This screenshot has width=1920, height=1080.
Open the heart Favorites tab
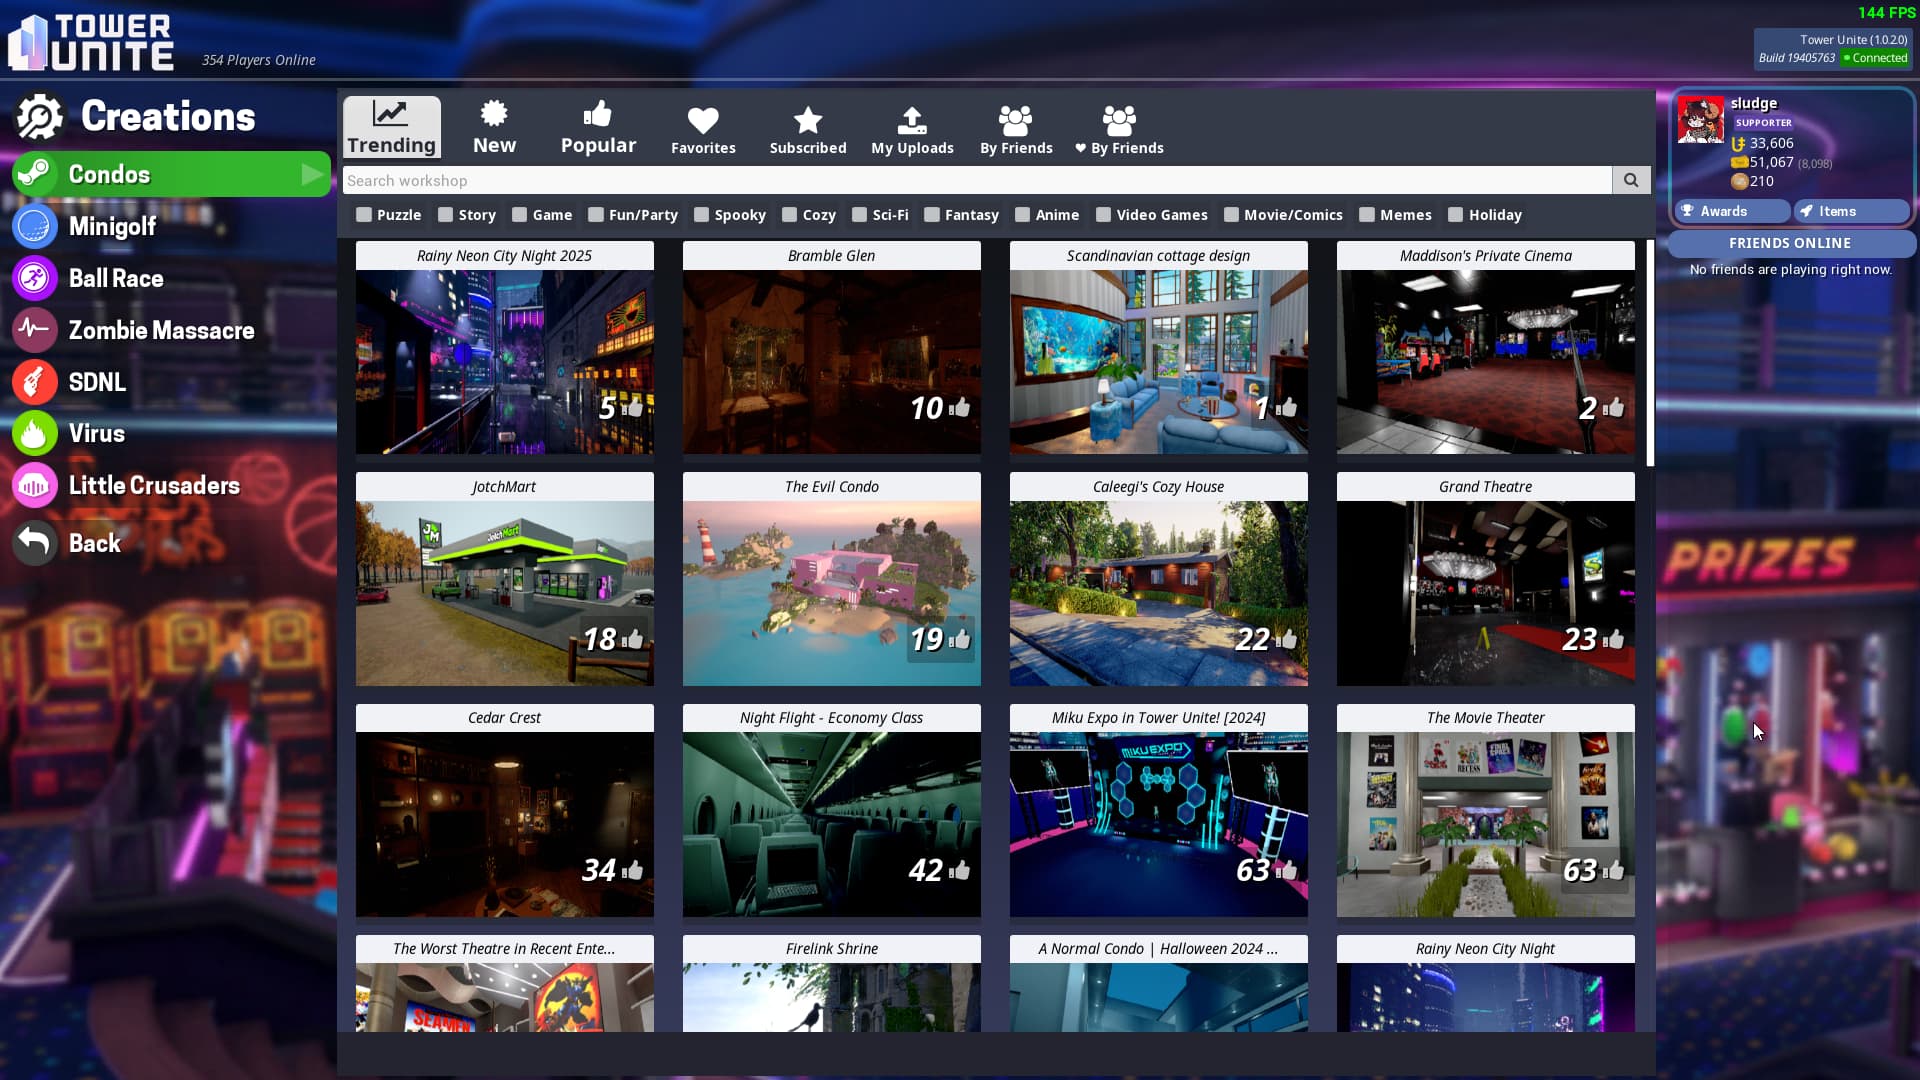703,130
